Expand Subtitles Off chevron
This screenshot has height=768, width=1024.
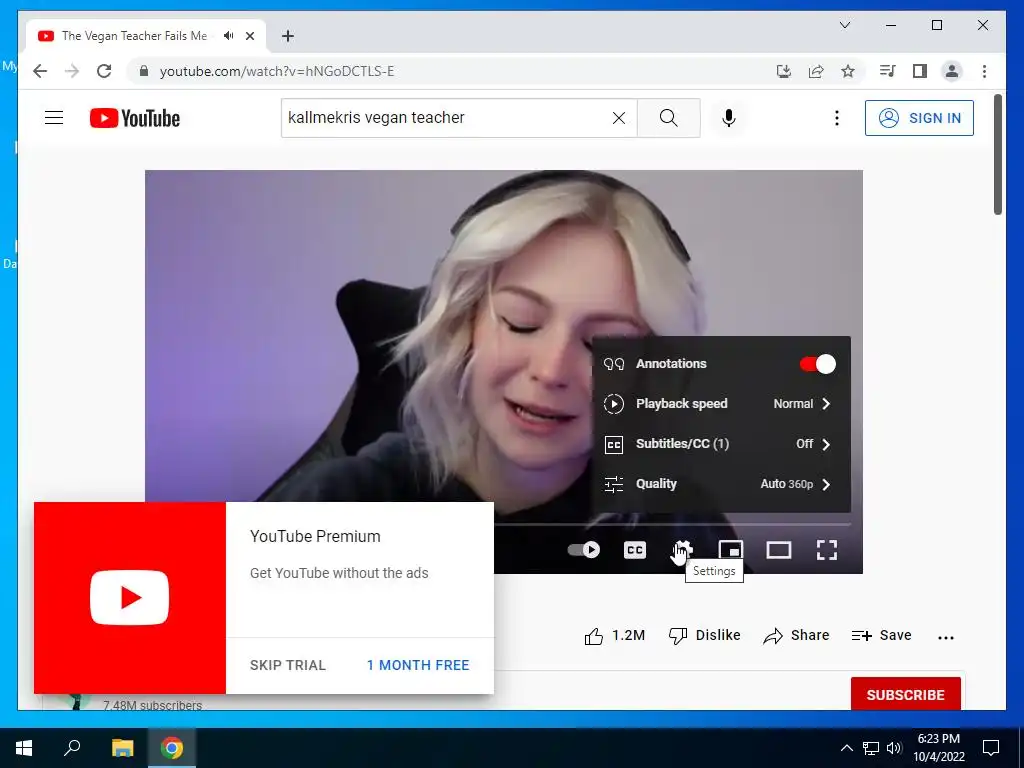(x=826, y=444)
